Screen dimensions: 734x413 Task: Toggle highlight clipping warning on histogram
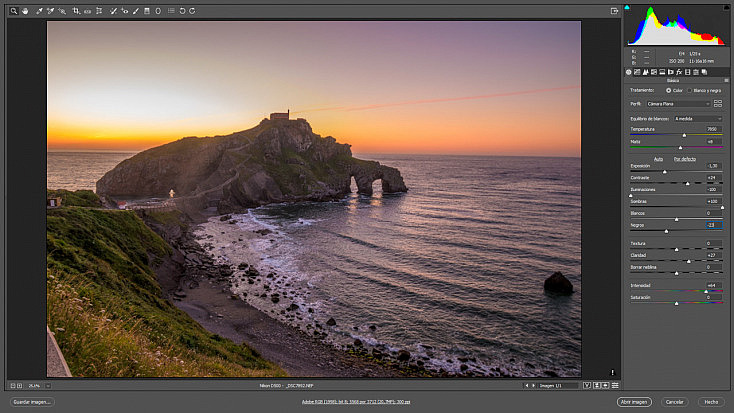726,7
